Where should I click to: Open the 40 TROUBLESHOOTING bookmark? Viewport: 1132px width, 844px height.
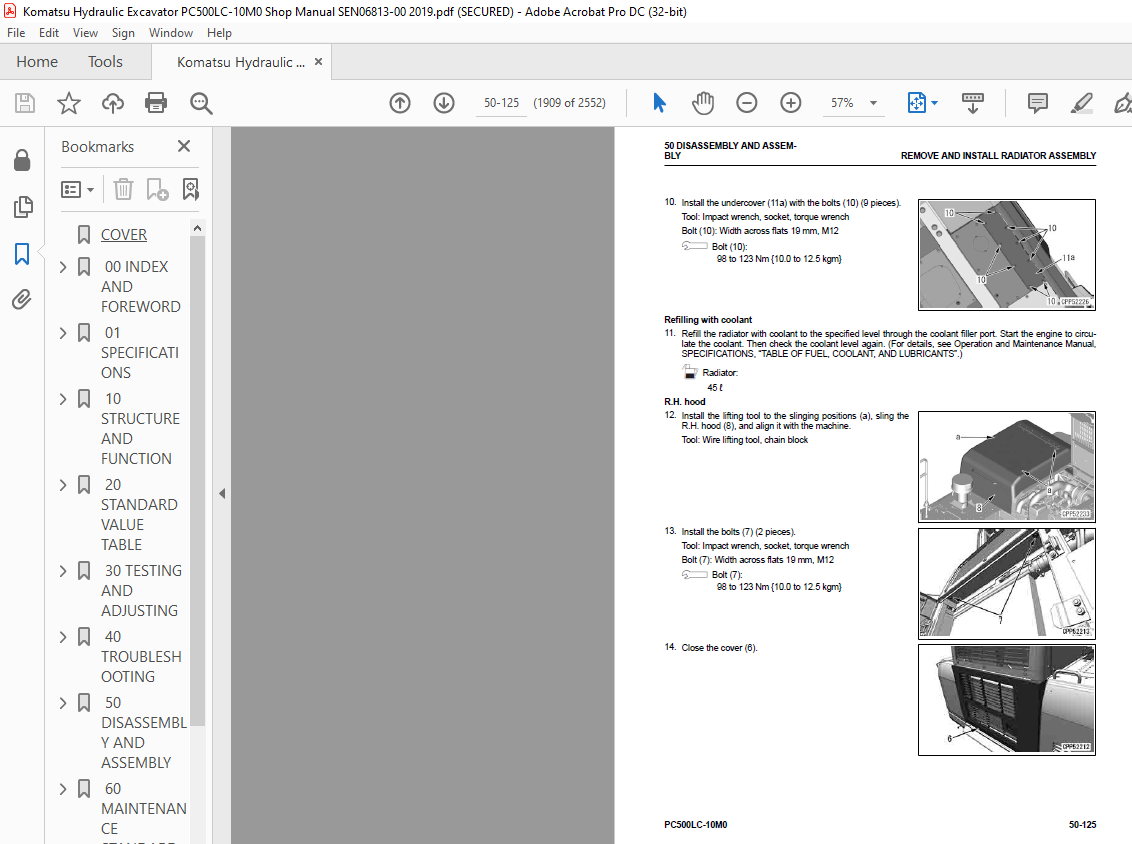point(141,657)
